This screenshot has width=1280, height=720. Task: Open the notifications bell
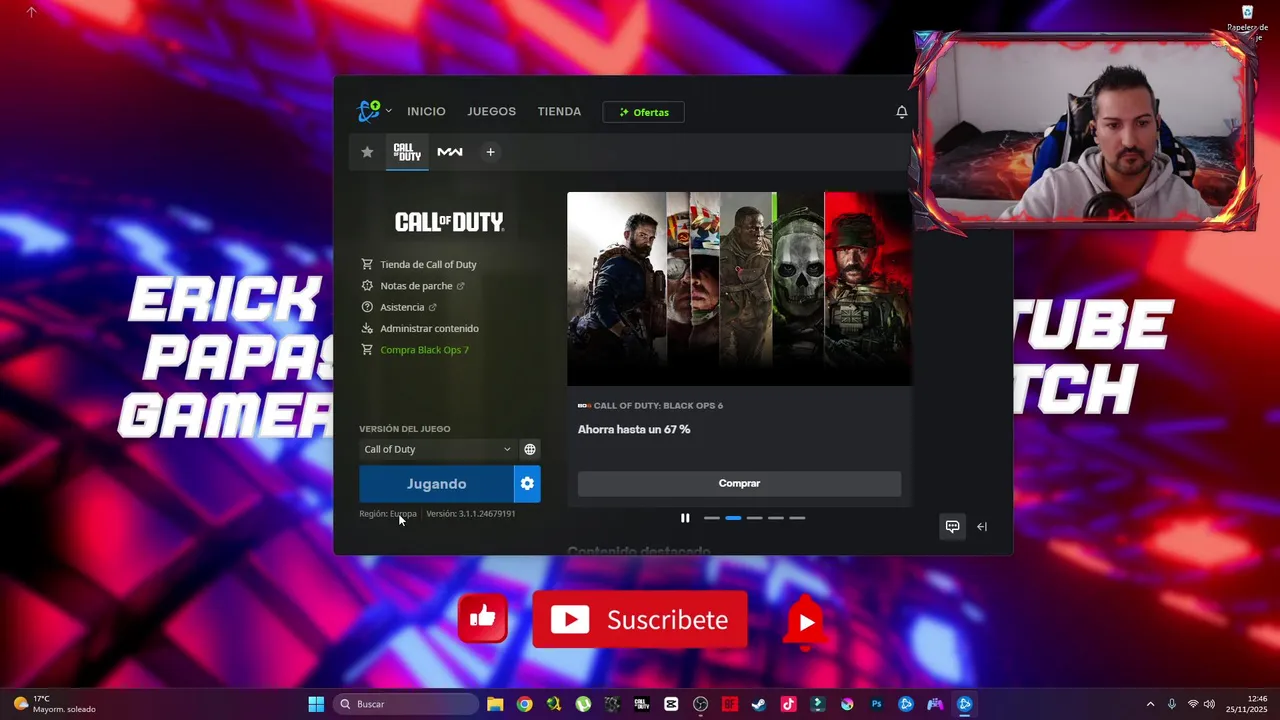(901, 112)
